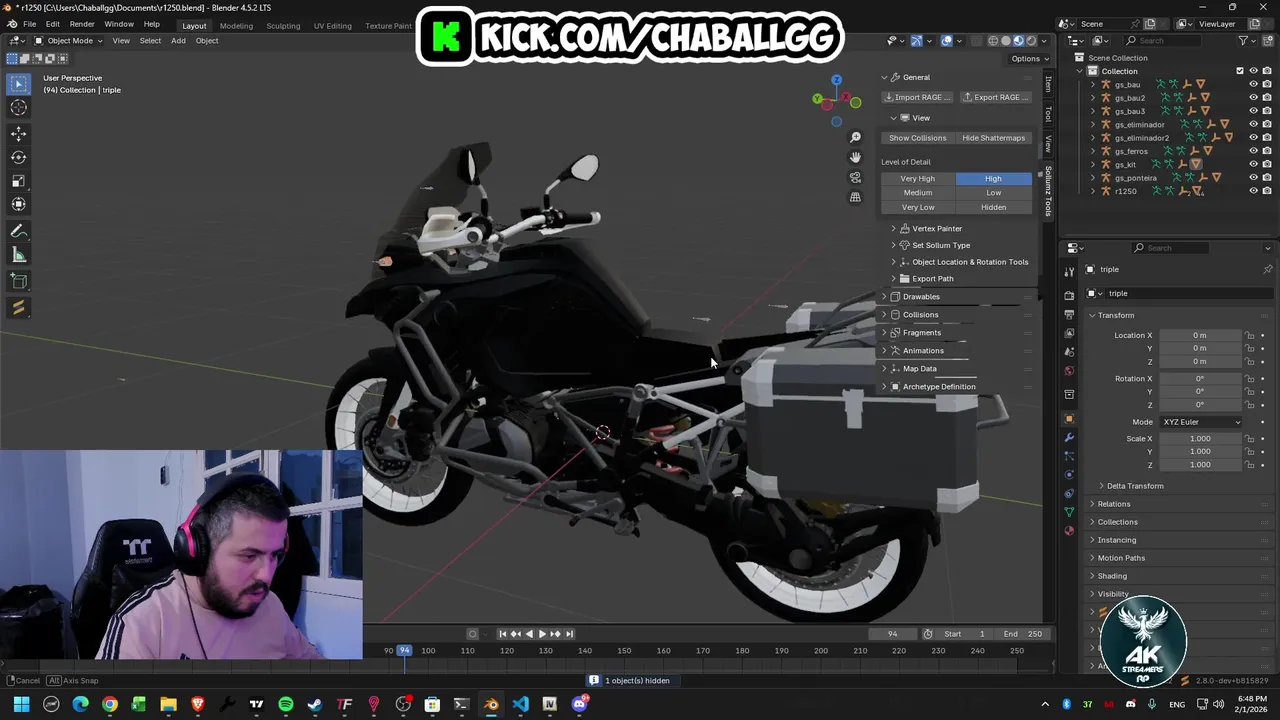
Task: Jump to timeline end frame
Action: [569, 634]
